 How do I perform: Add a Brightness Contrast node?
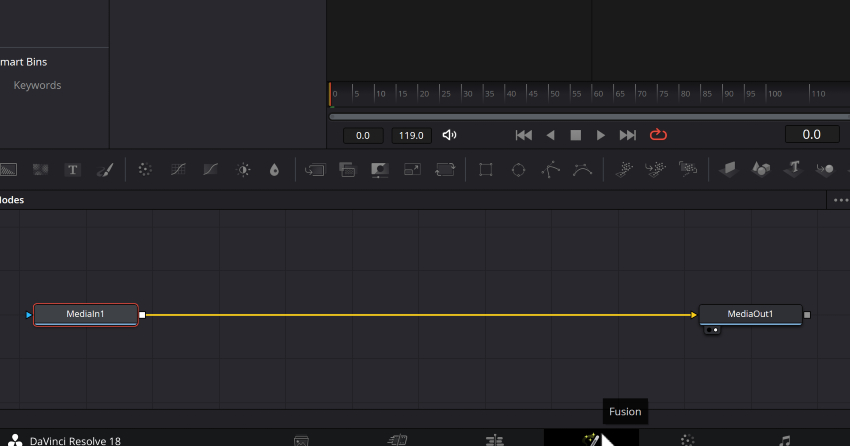(x=243, y=170)
